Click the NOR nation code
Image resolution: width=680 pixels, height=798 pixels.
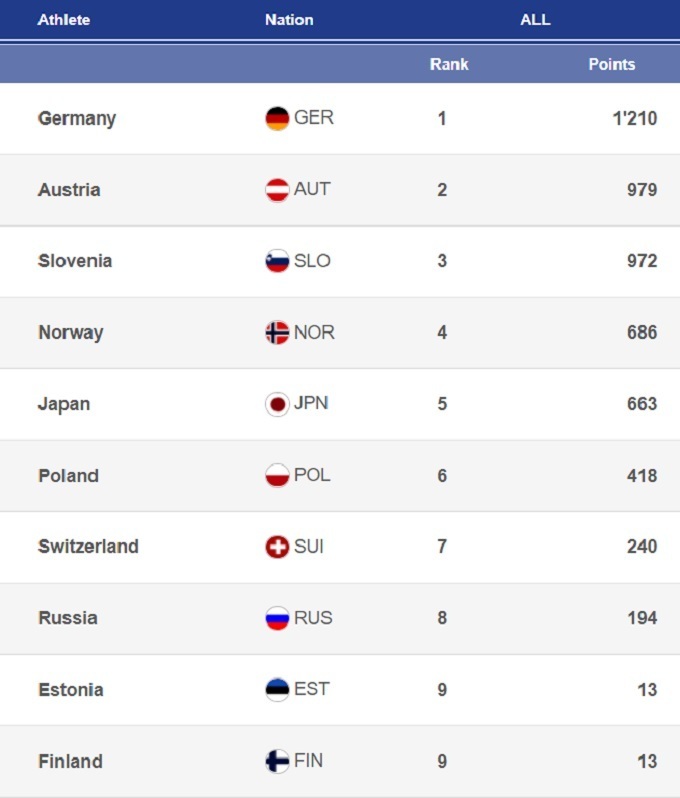(x=314, y=332)
